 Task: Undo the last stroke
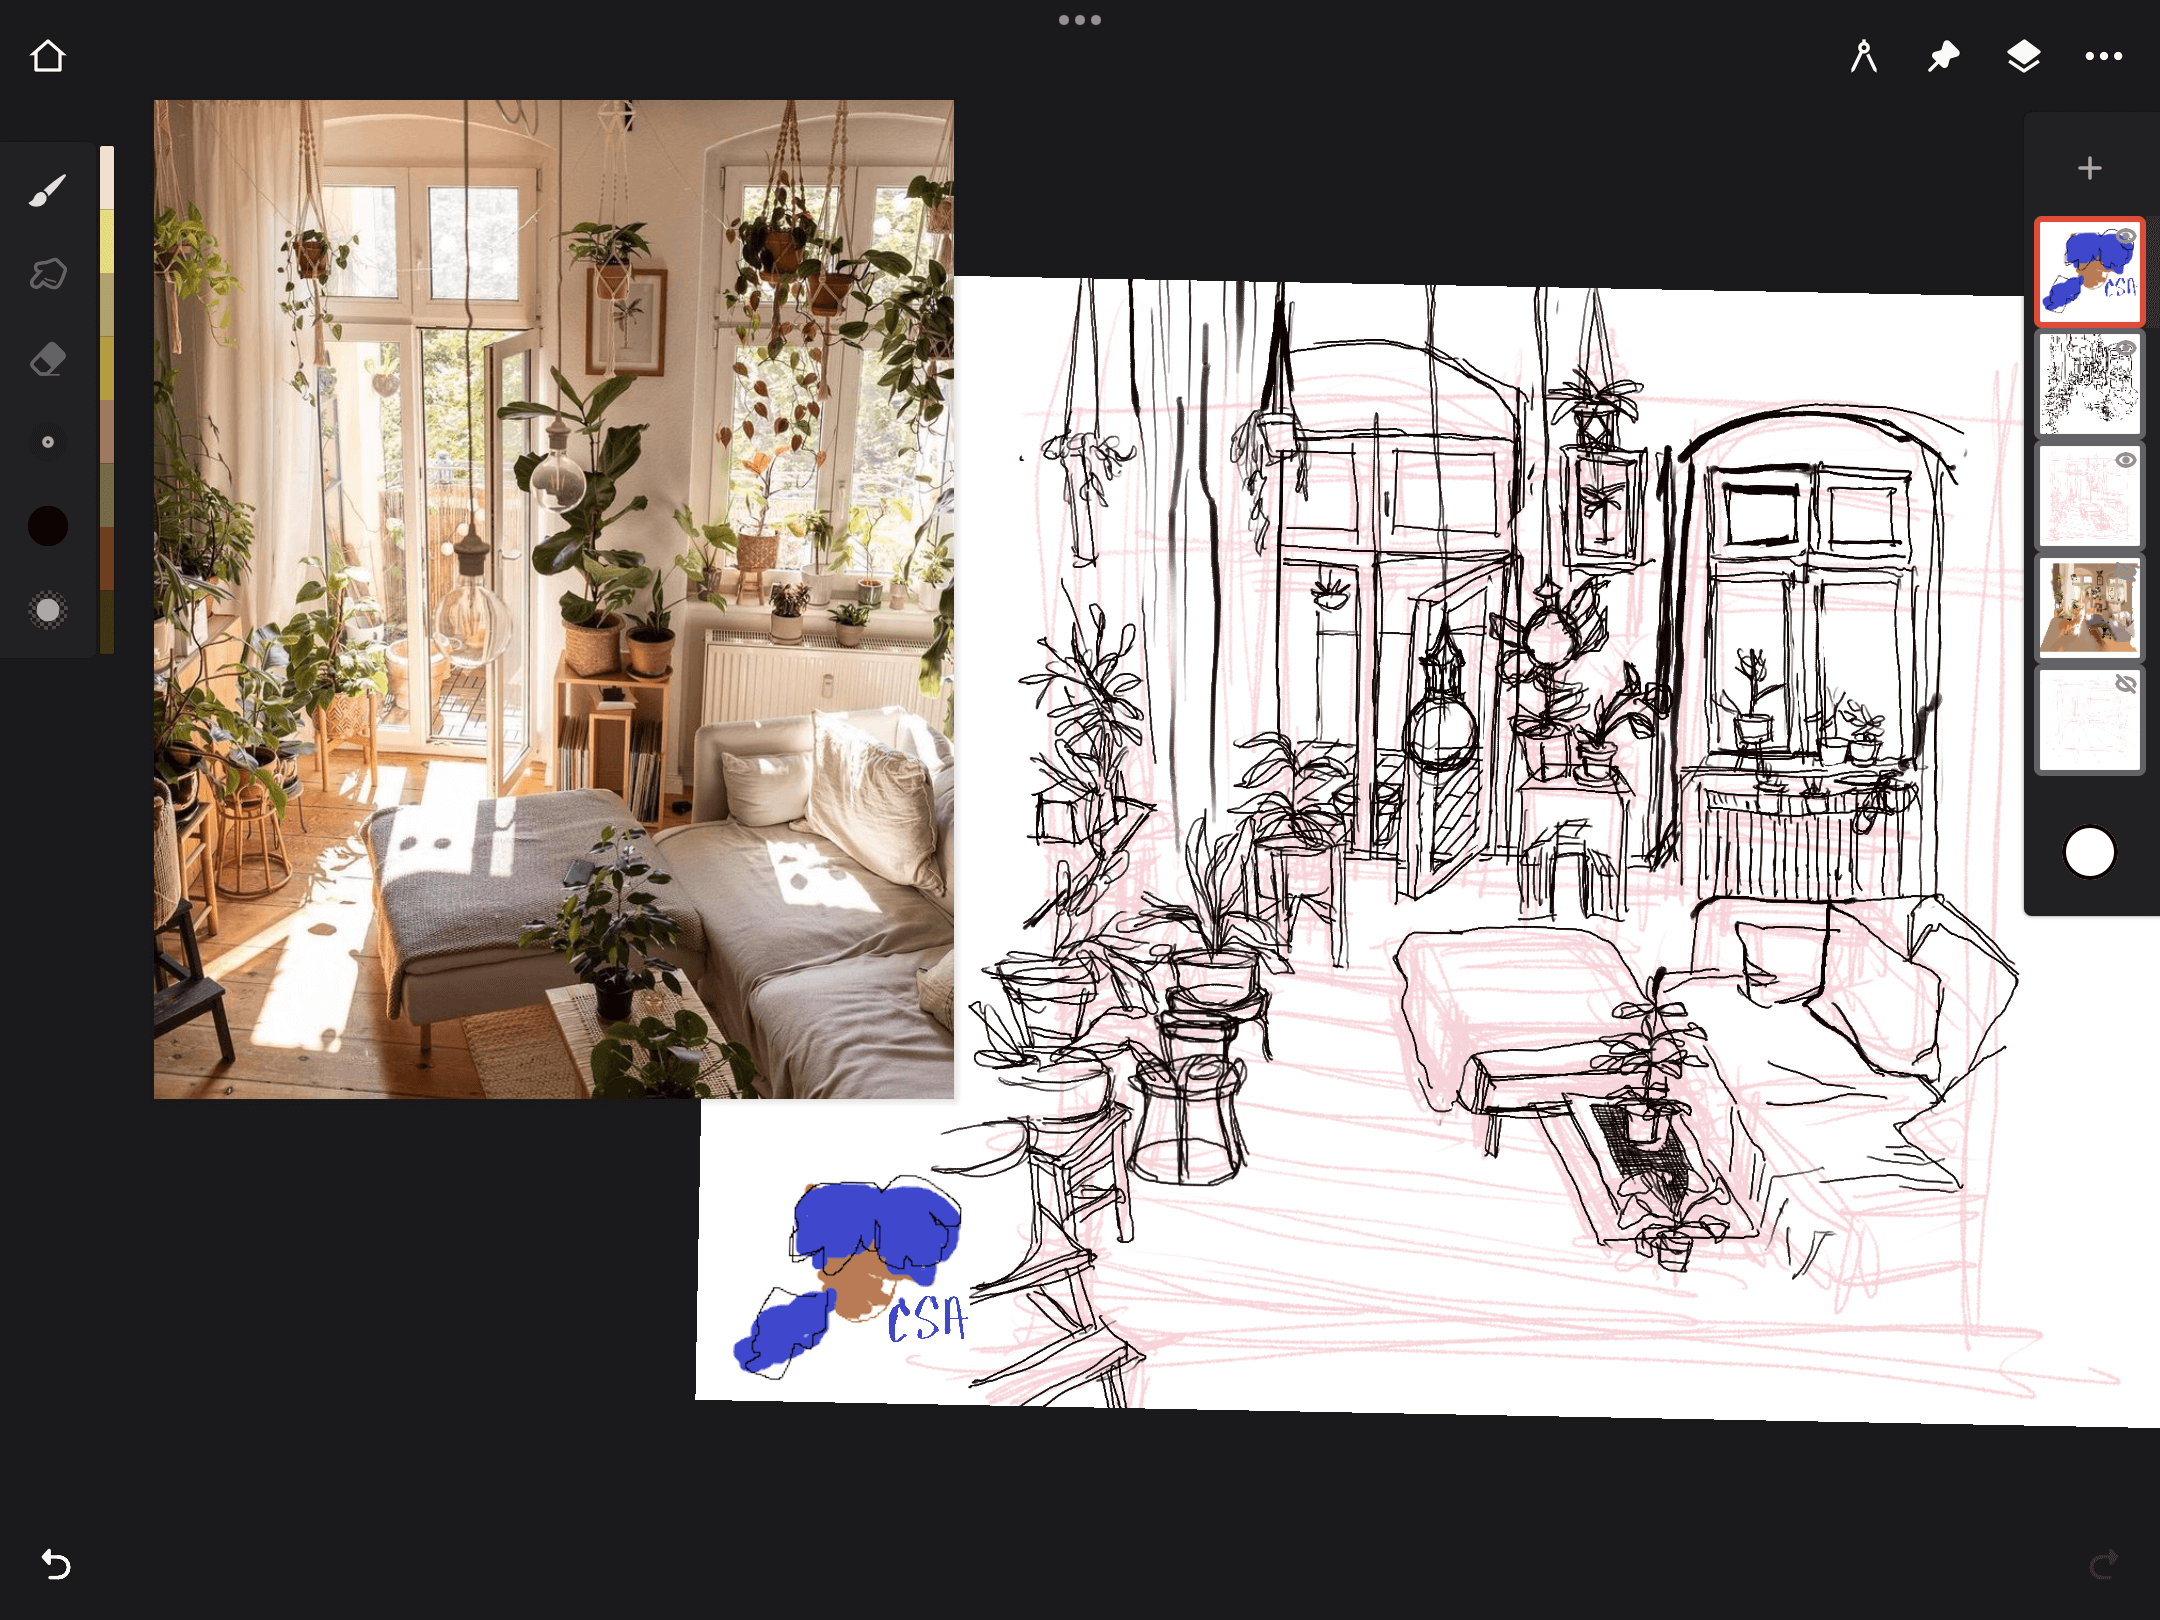[56, 1564]
